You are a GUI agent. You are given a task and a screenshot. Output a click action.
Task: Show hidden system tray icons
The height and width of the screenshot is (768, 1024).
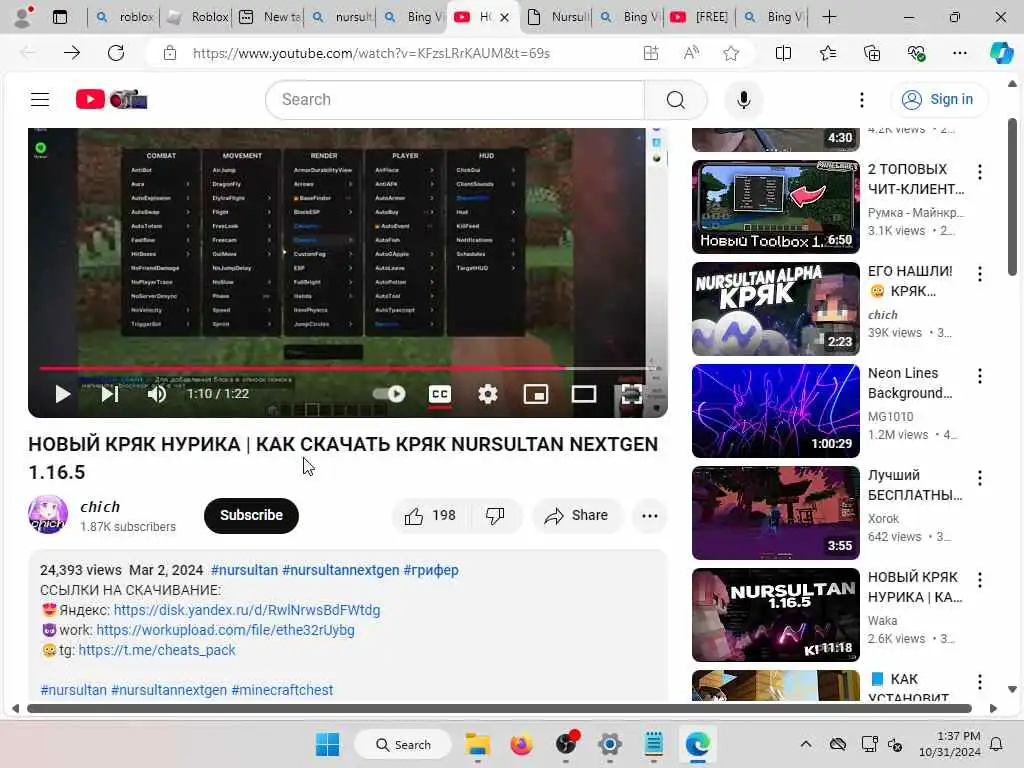point(806,744)
